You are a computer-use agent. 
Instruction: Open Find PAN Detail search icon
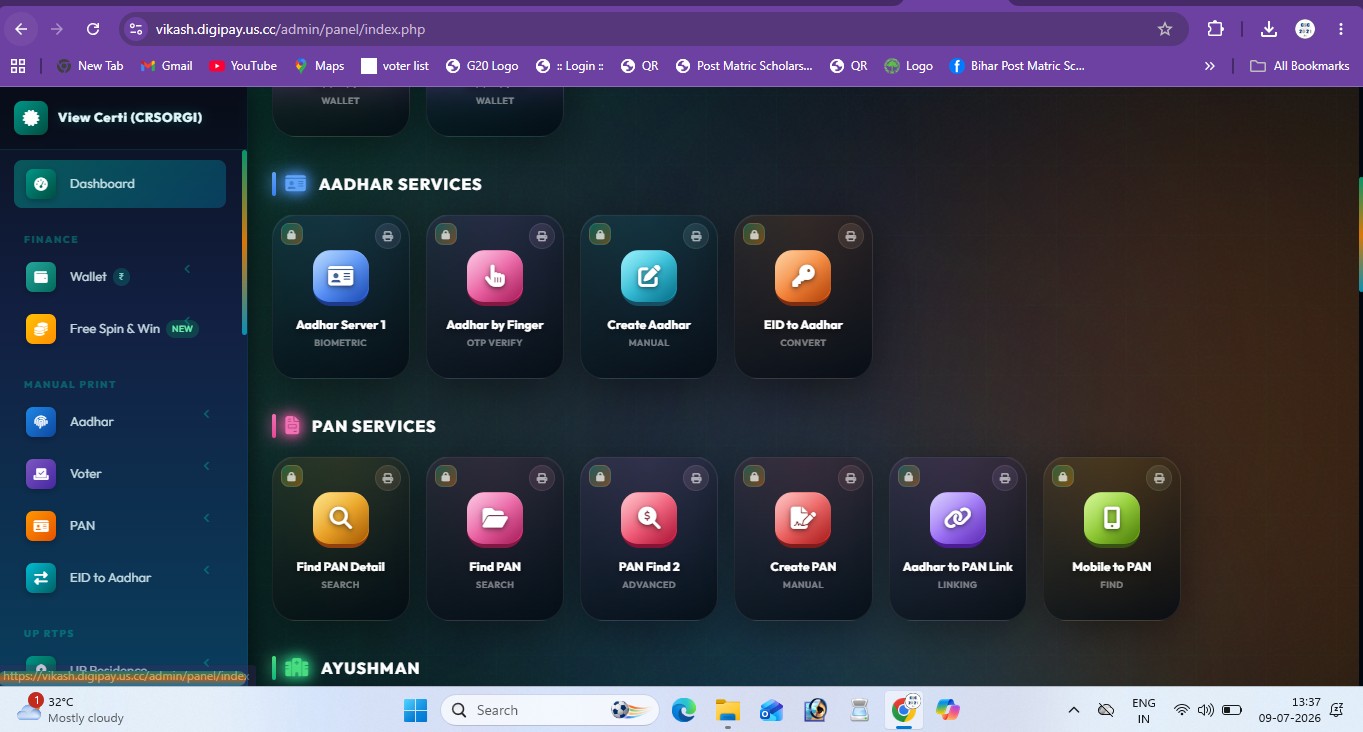[x=341, y=519]
